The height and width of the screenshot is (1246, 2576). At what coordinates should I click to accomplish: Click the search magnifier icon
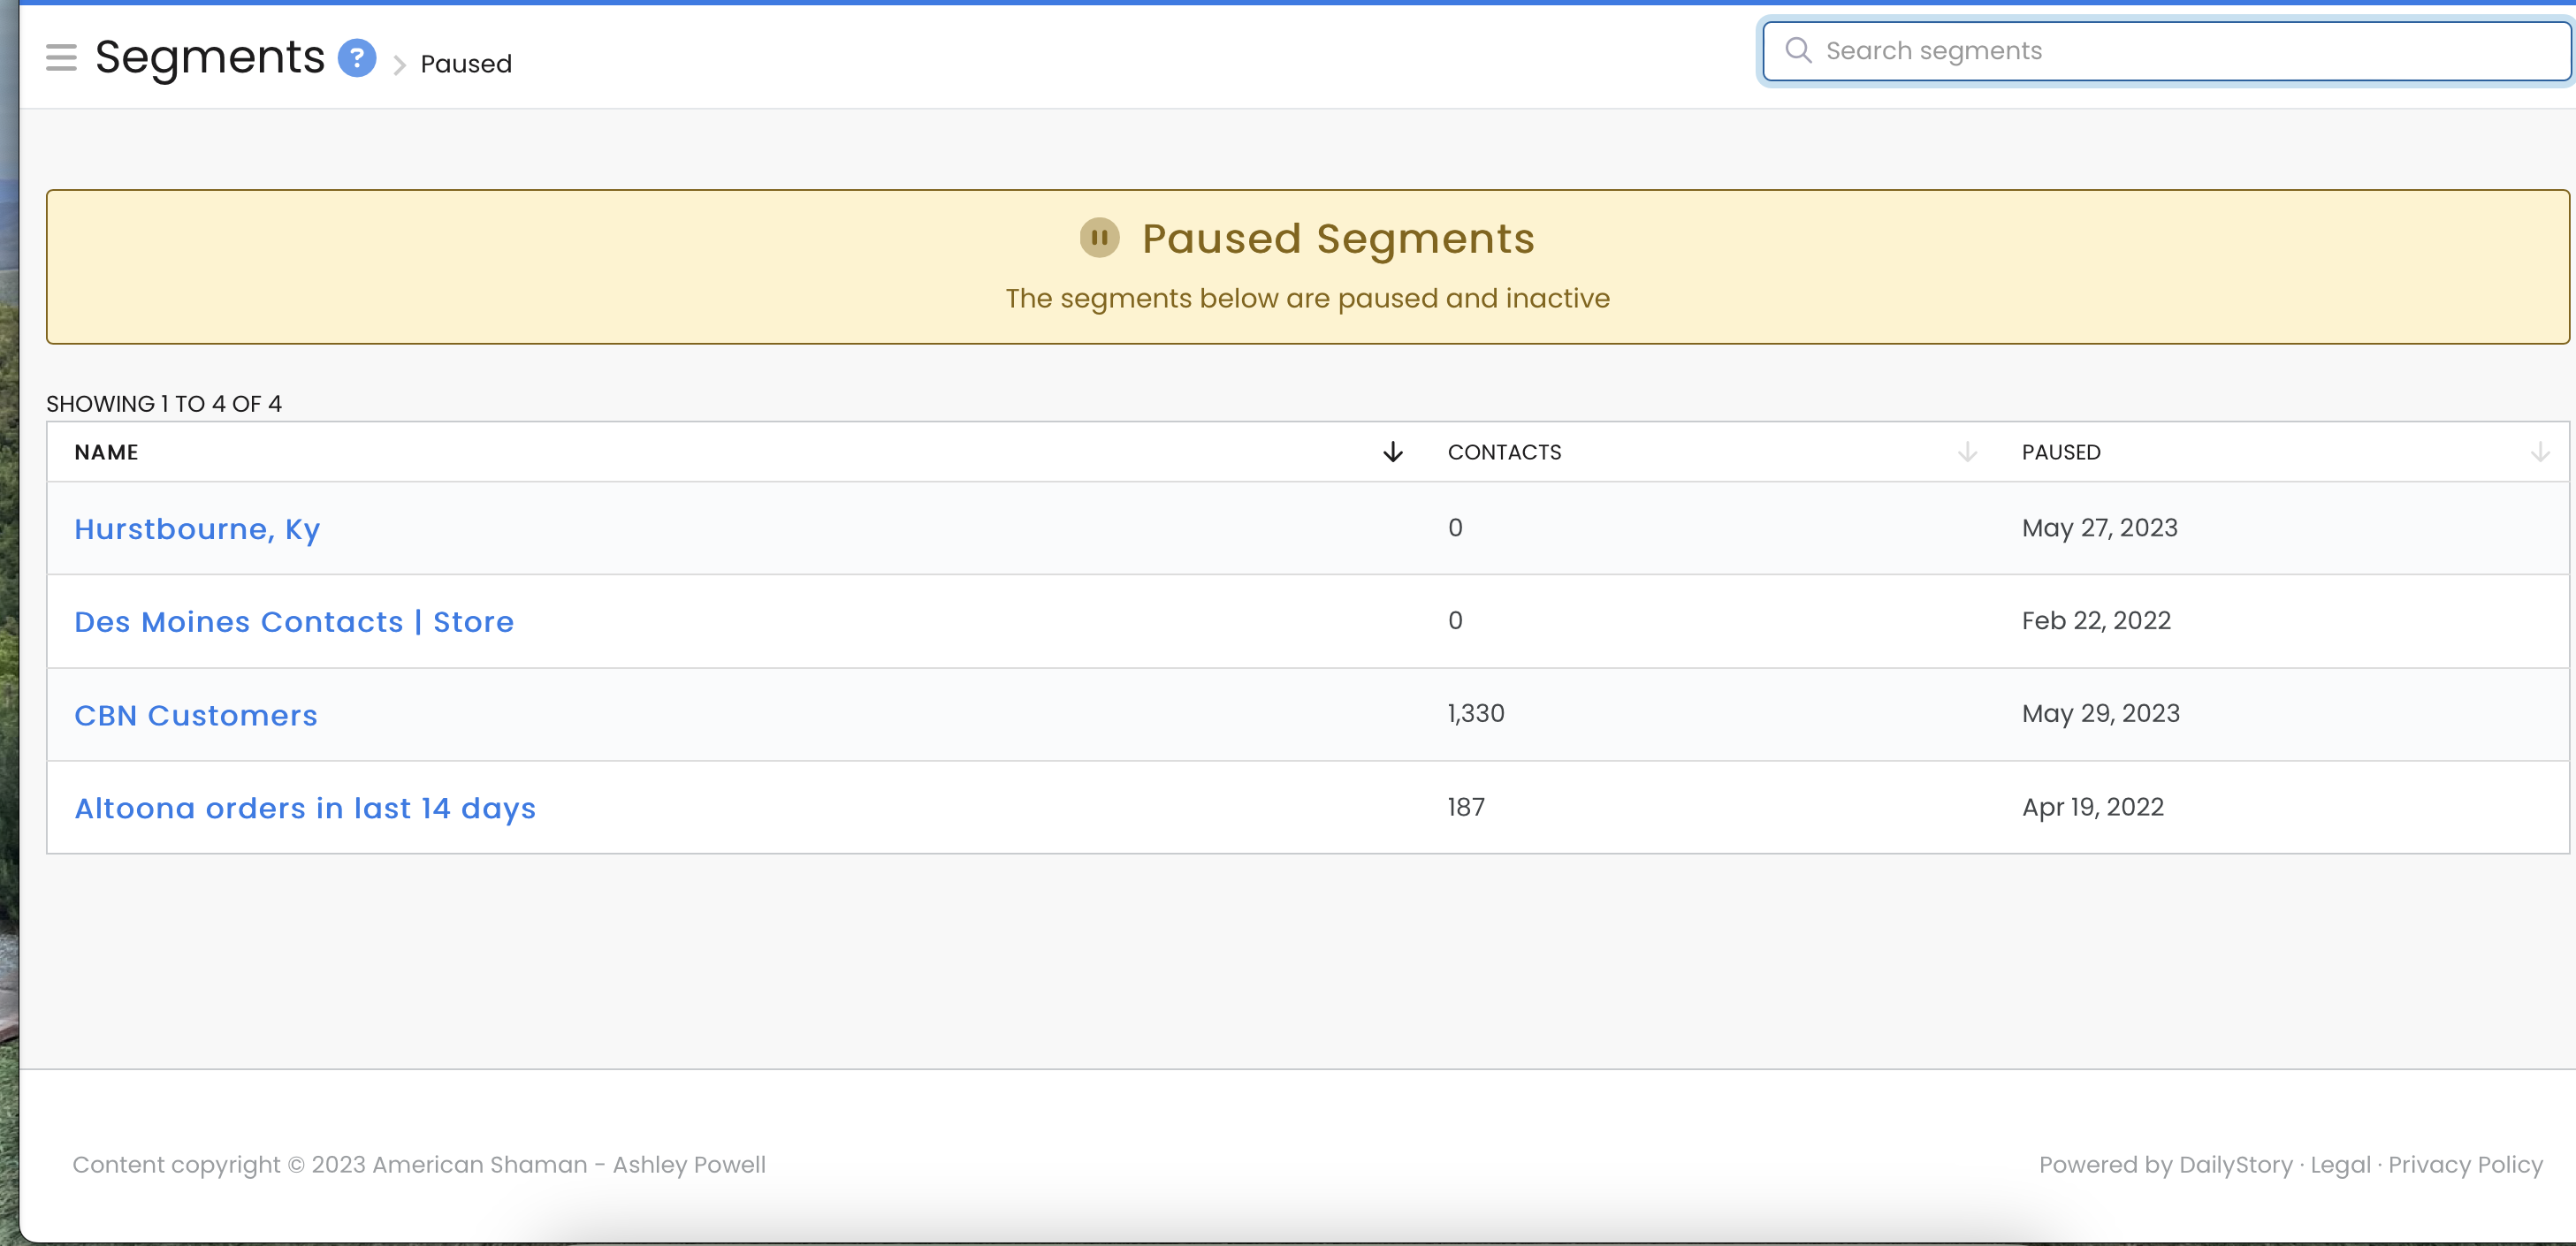[x=1797, y=50]
